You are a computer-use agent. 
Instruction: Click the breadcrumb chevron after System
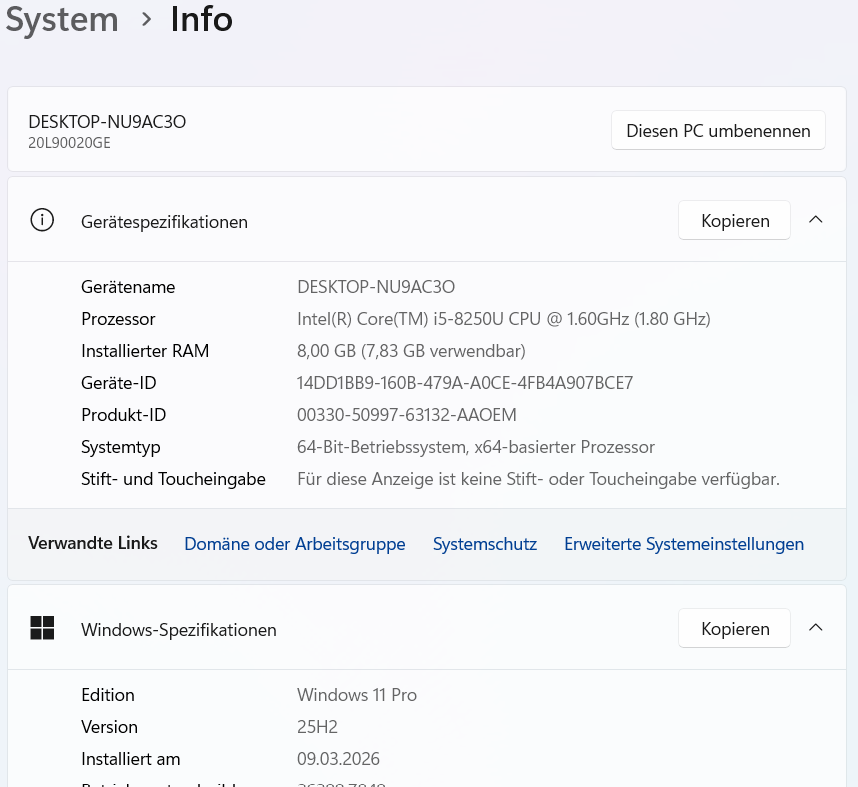tap(146, 20)
